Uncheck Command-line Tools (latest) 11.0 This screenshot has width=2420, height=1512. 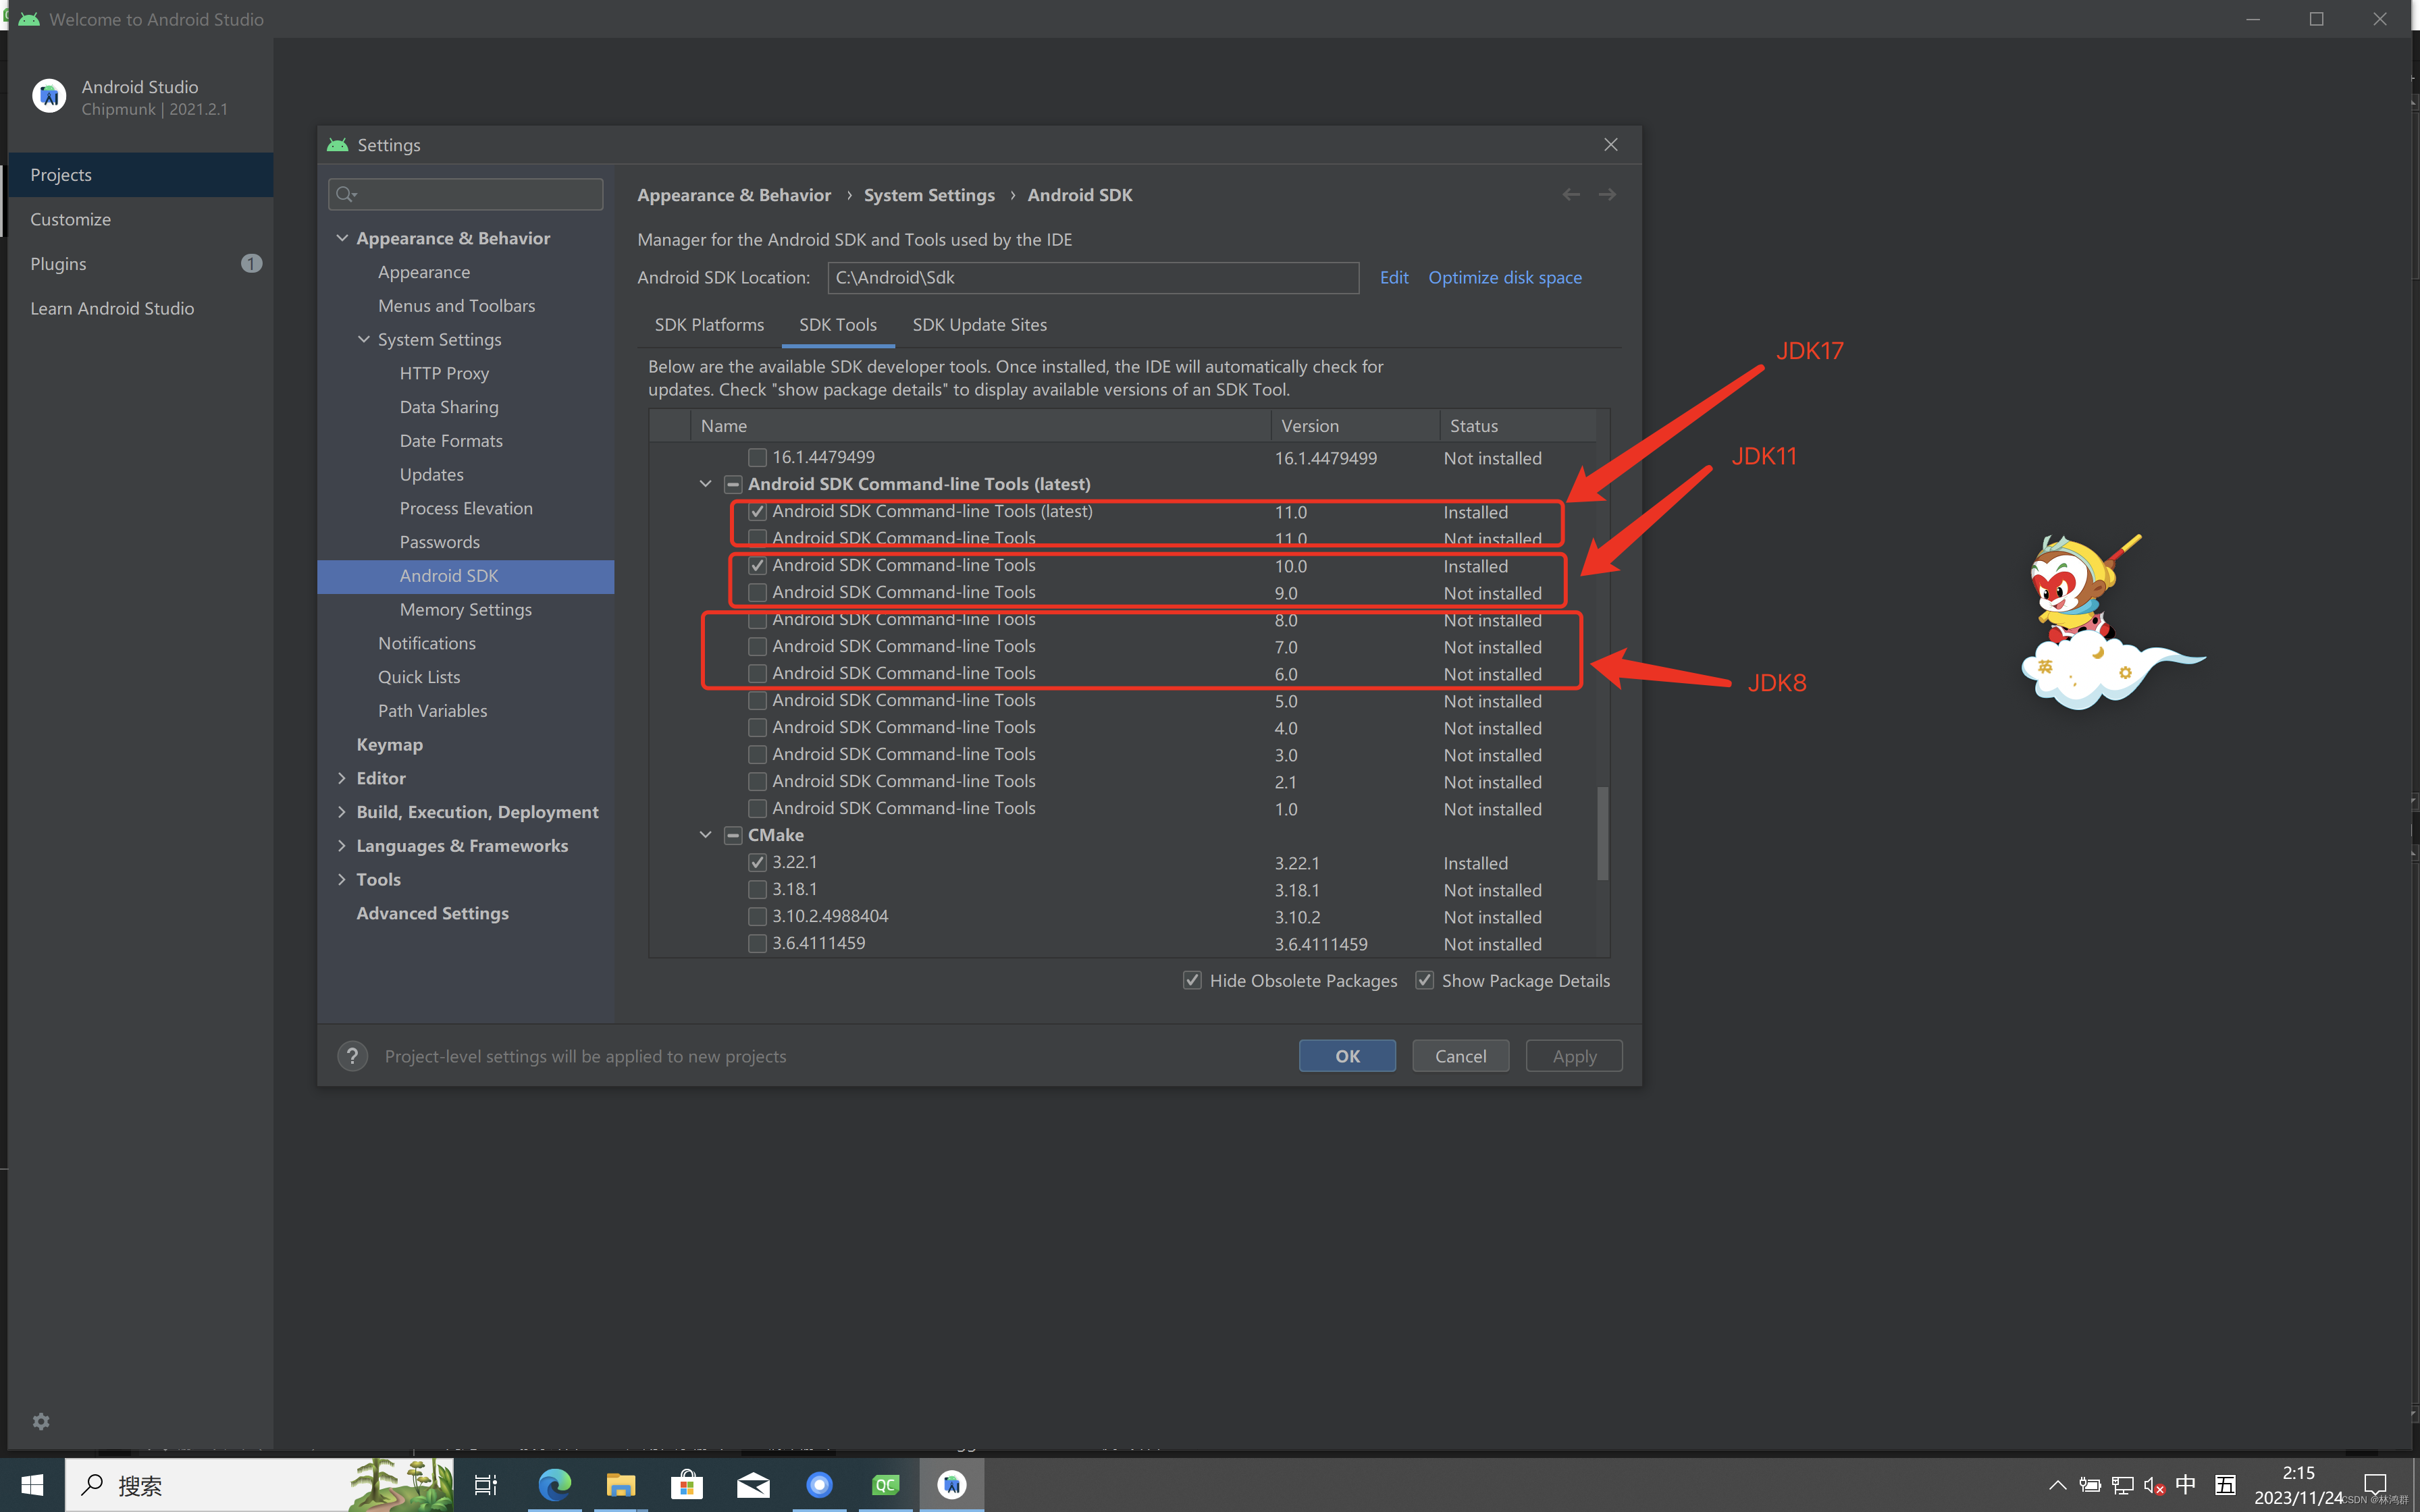[758, 512]
